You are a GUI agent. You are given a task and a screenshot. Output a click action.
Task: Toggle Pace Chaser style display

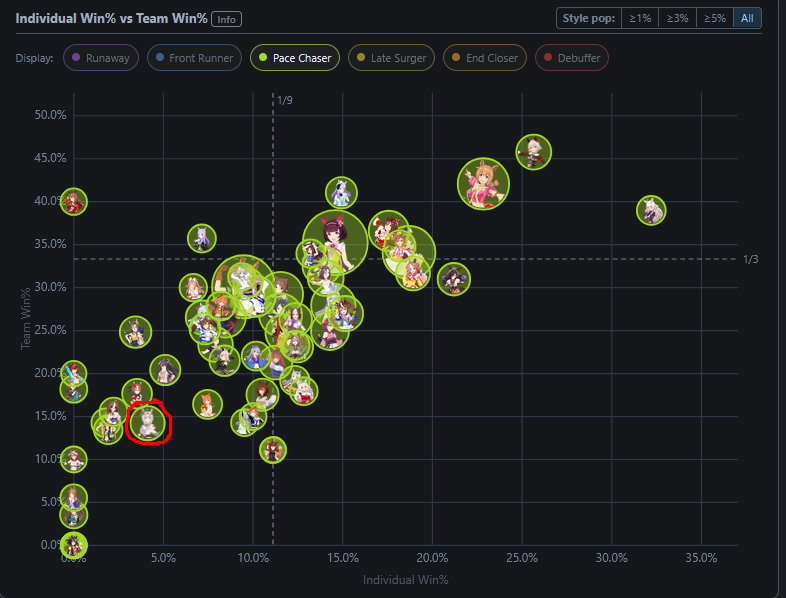295,58
